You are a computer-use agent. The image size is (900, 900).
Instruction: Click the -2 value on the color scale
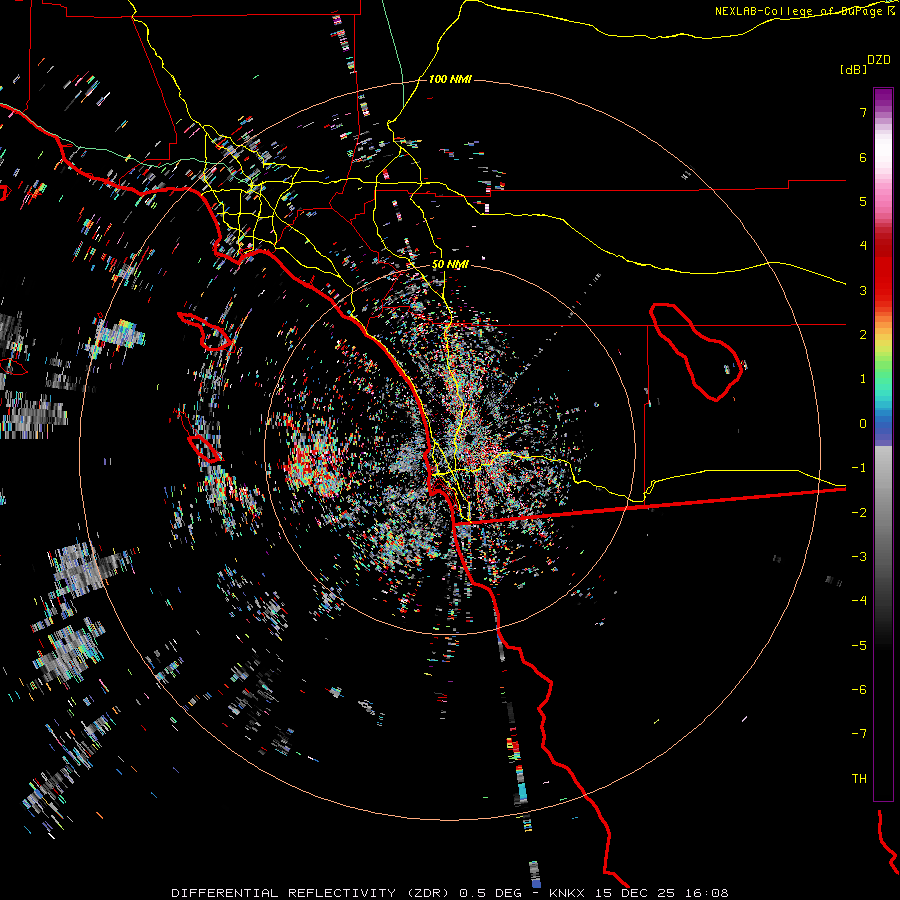click(x=859, y=513)
